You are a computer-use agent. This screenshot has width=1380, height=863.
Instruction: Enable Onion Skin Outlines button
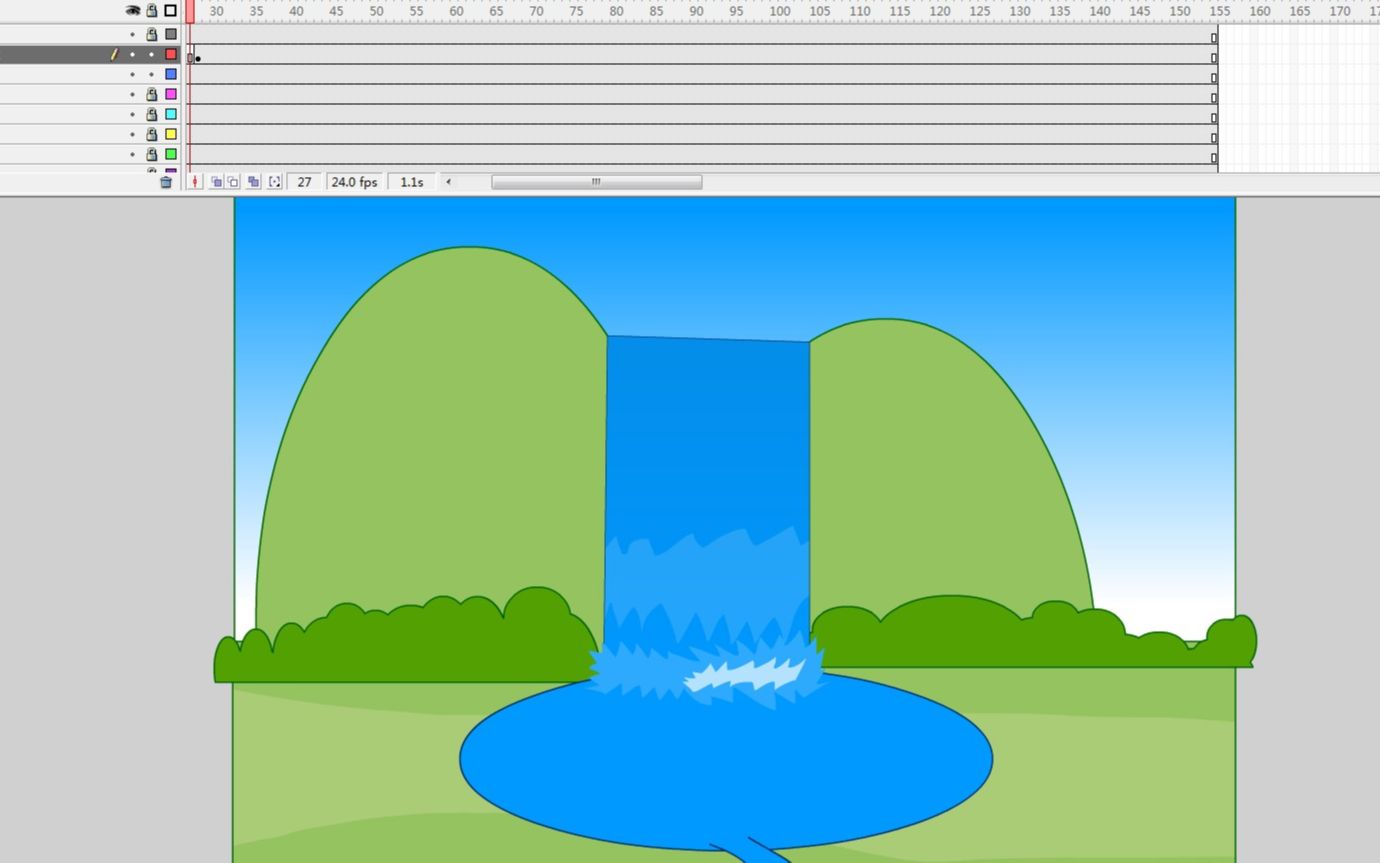[233, 182]
